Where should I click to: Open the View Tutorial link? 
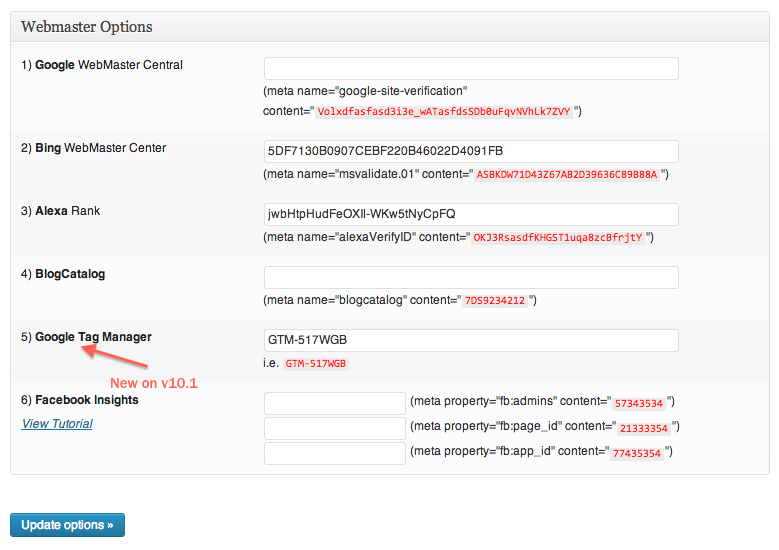click(x=57, y=424)
